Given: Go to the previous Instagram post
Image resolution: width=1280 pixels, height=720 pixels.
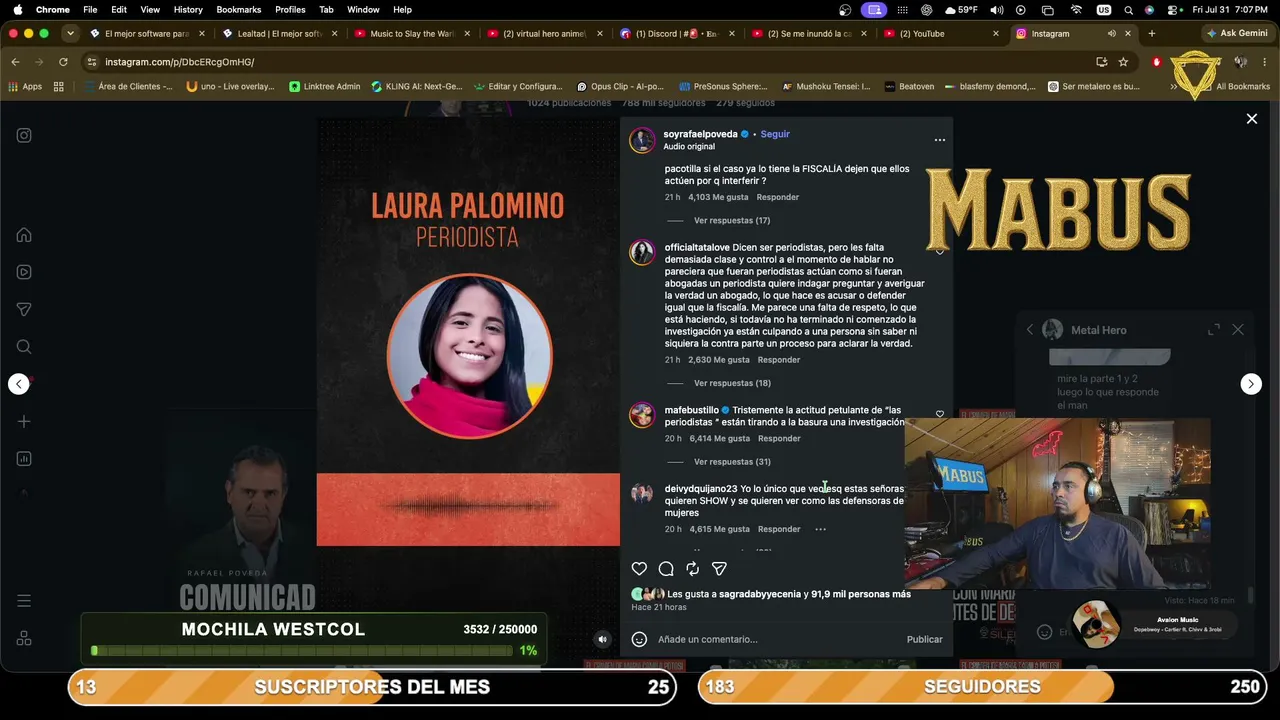Looking at the screenshot, I should click(x=19, y=384).
